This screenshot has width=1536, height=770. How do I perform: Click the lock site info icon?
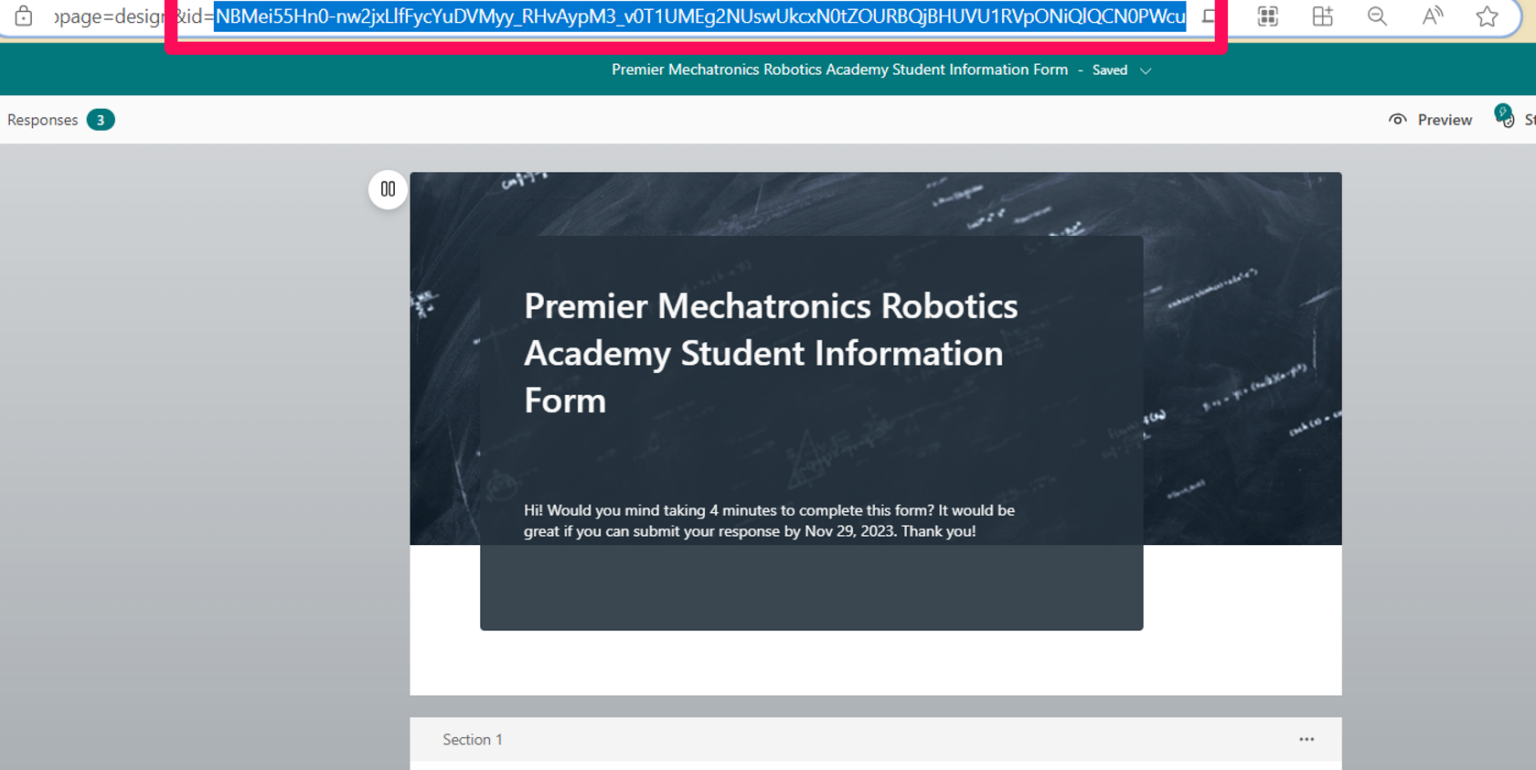[24, 17]
